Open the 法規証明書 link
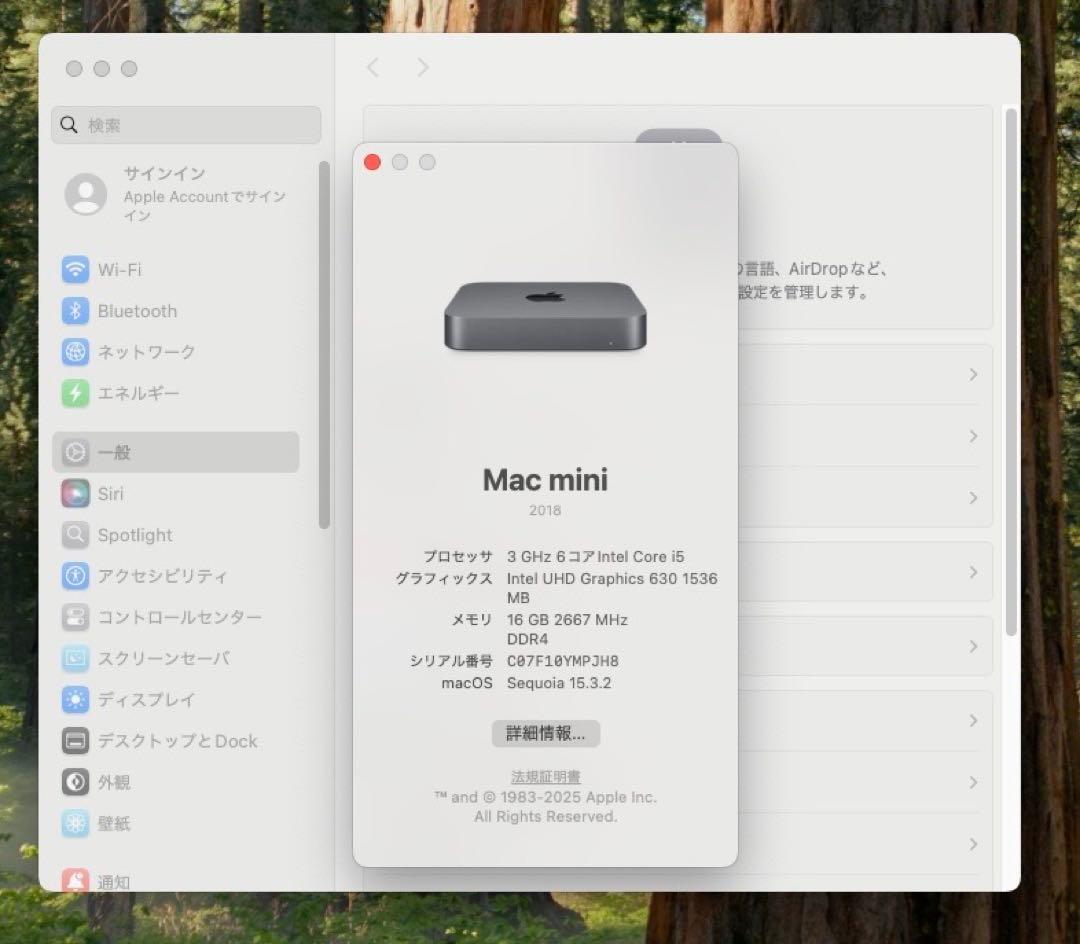 (x=545, y=776)
